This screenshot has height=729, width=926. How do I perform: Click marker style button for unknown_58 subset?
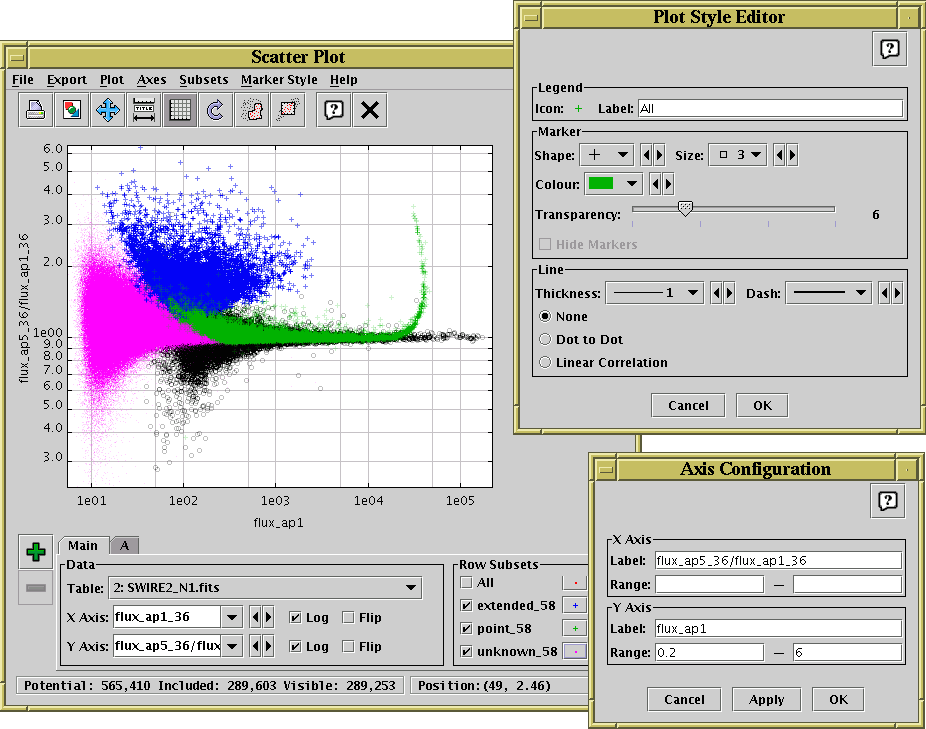point(575,652)
